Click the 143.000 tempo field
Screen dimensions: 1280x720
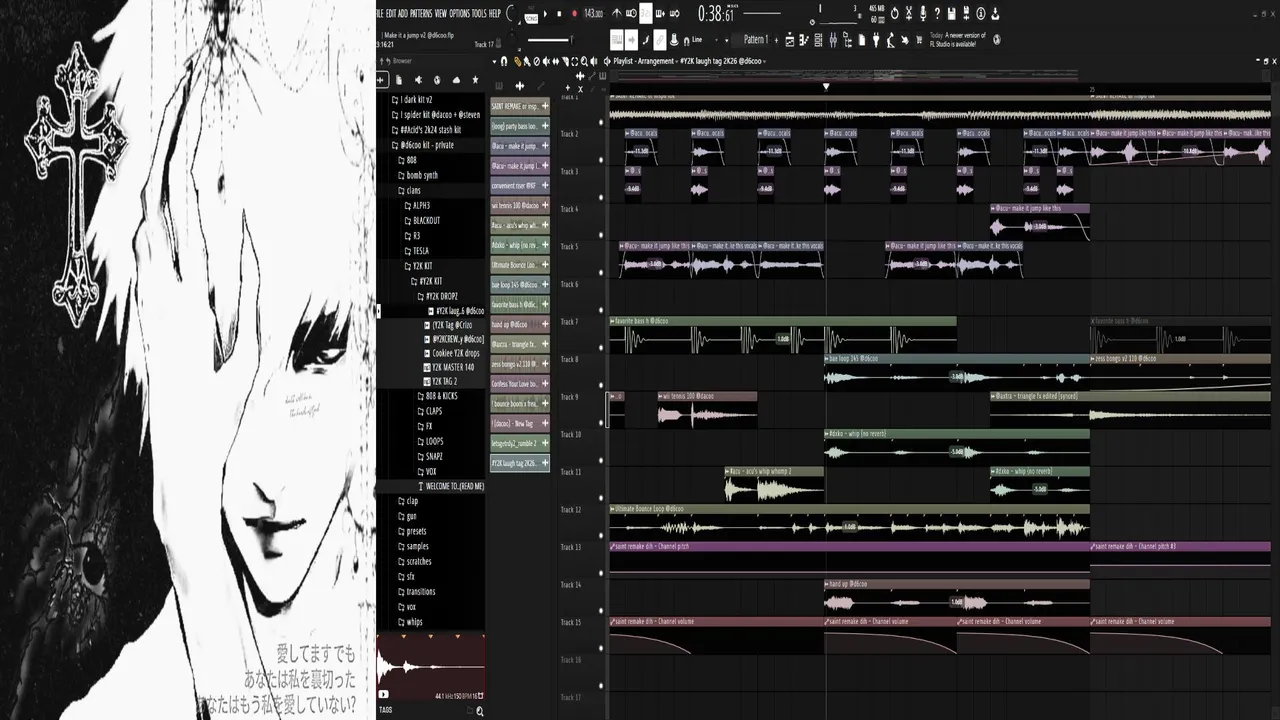pos(594,13)
